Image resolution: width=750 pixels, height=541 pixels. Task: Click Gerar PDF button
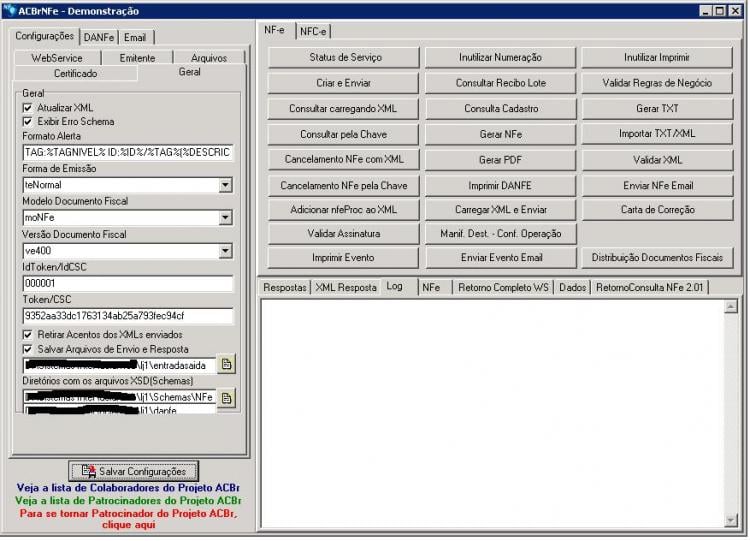click(500, 160)
